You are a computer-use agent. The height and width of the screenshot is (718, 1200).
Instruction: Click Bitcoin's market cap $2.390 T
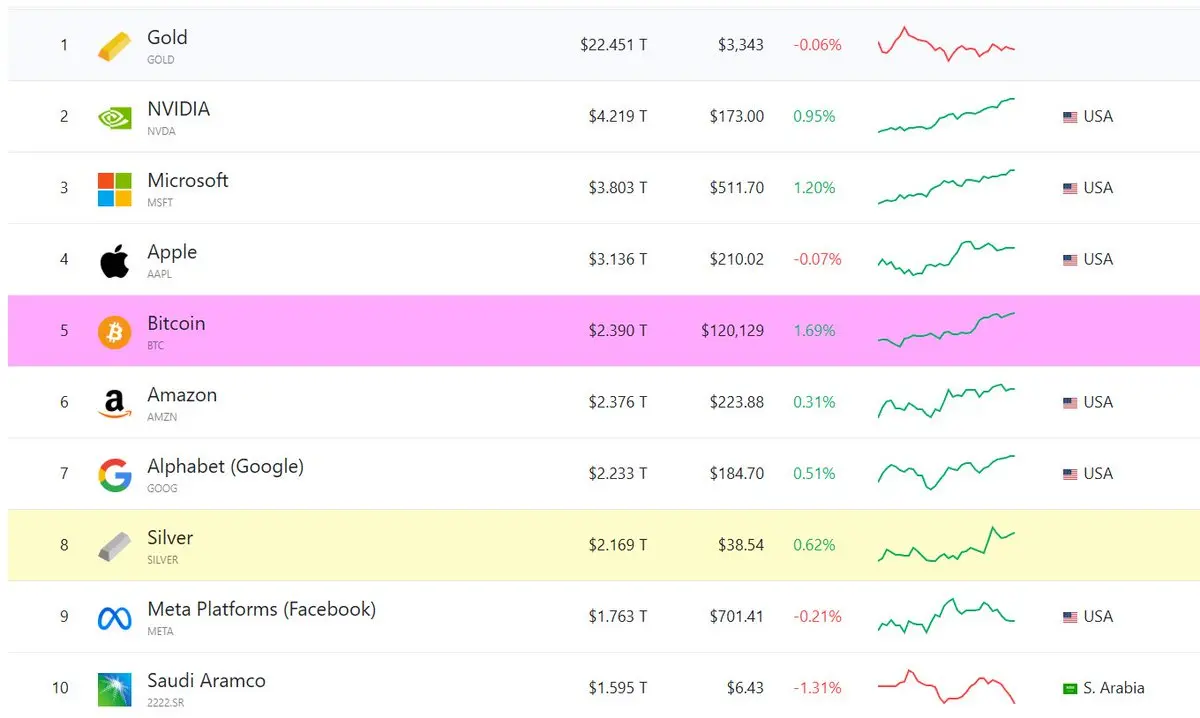tap(618, 331)
